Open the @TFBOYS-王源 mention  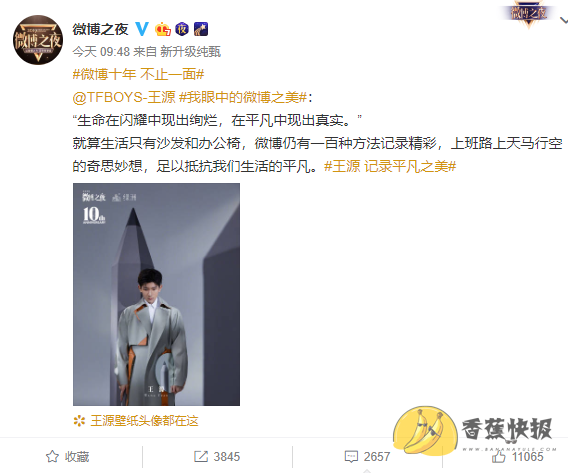124,97
